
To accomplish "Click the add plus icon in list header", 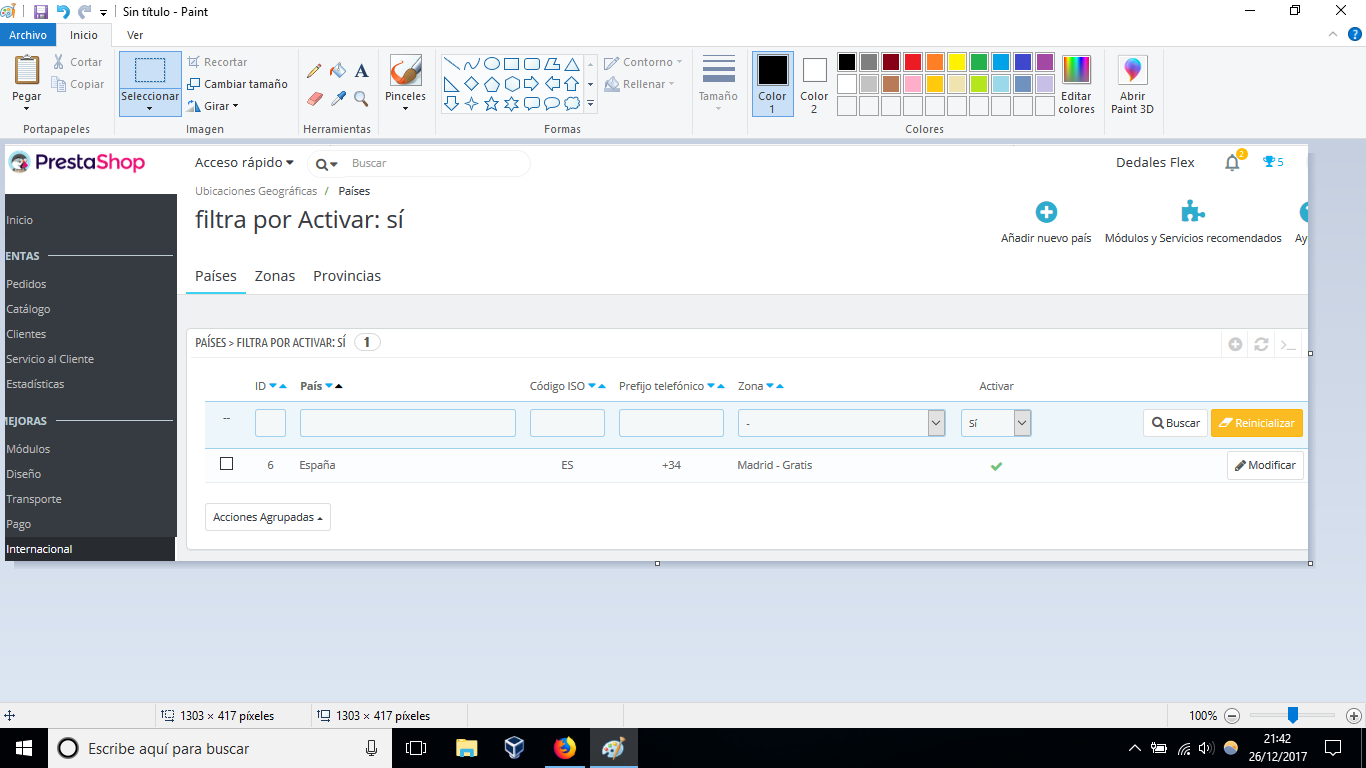I will (x=1235, y=344).
